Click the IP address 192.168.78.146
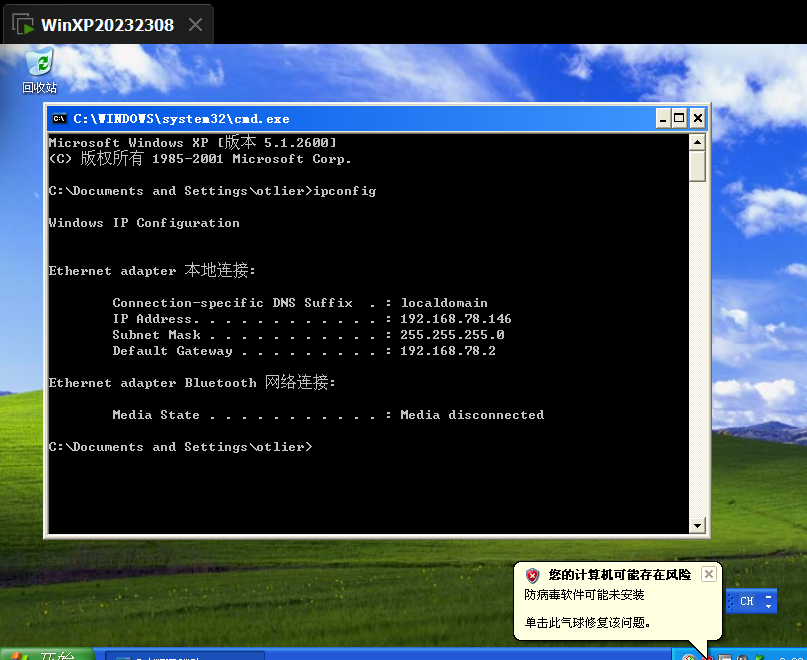This screenshot has width=807, height=660. click(456, 319)
